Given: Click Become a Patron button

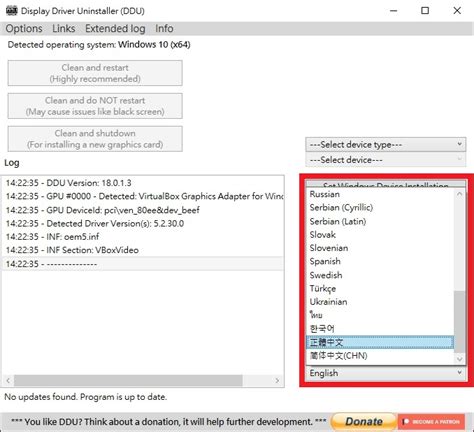Looking at the screenshot, I should 431,422.
